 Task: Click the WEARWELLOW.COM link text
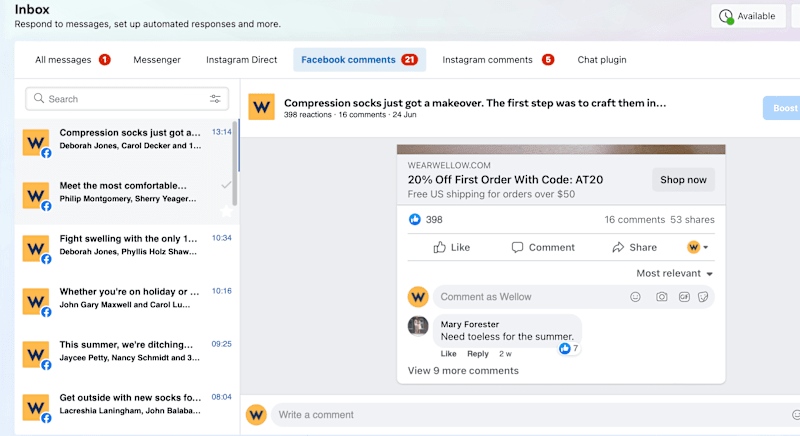[449, 165]
